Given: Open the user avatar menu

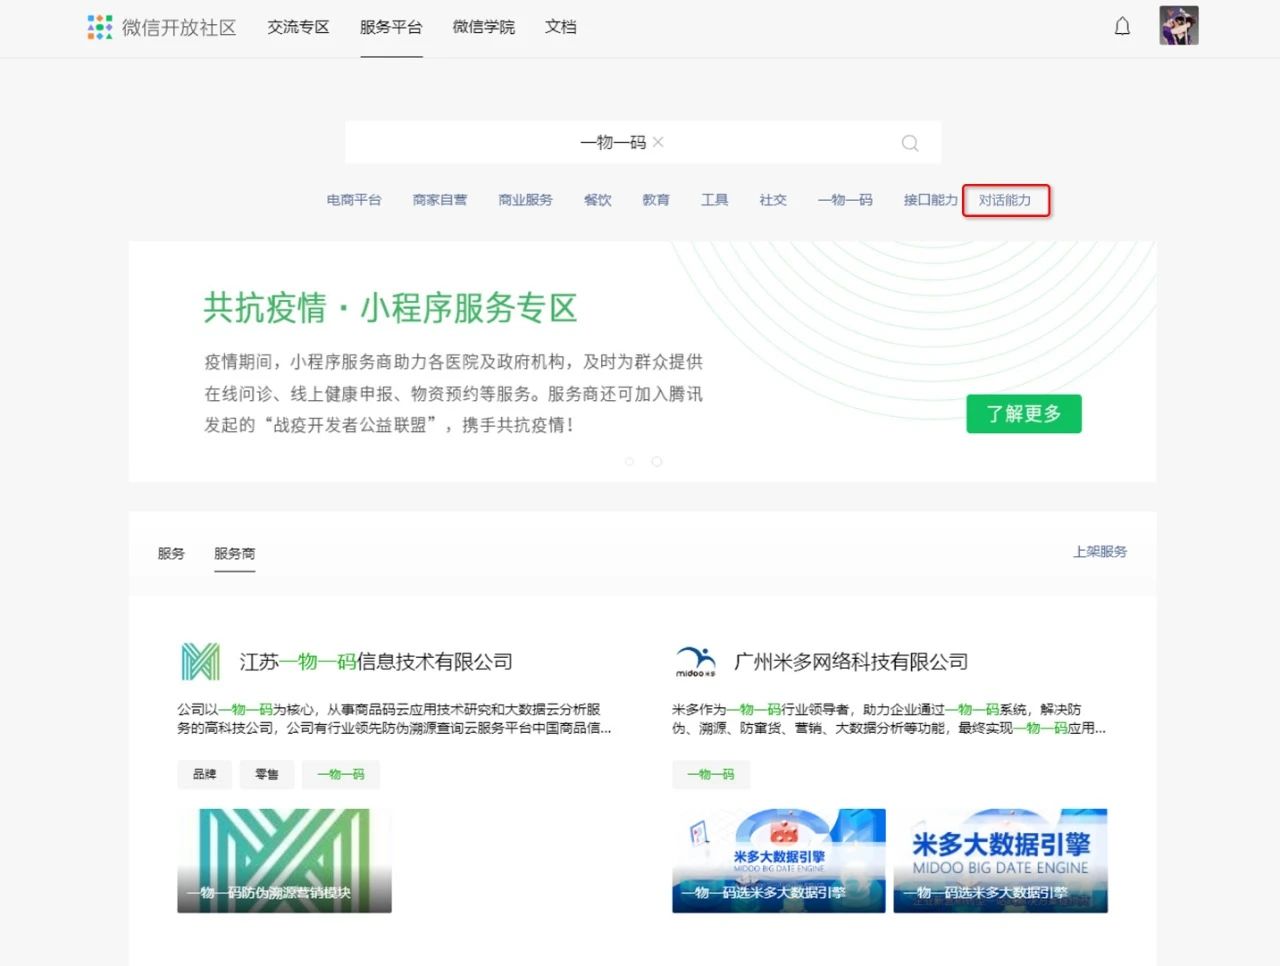Looking at the screenshot, I should click(1179, 26).
